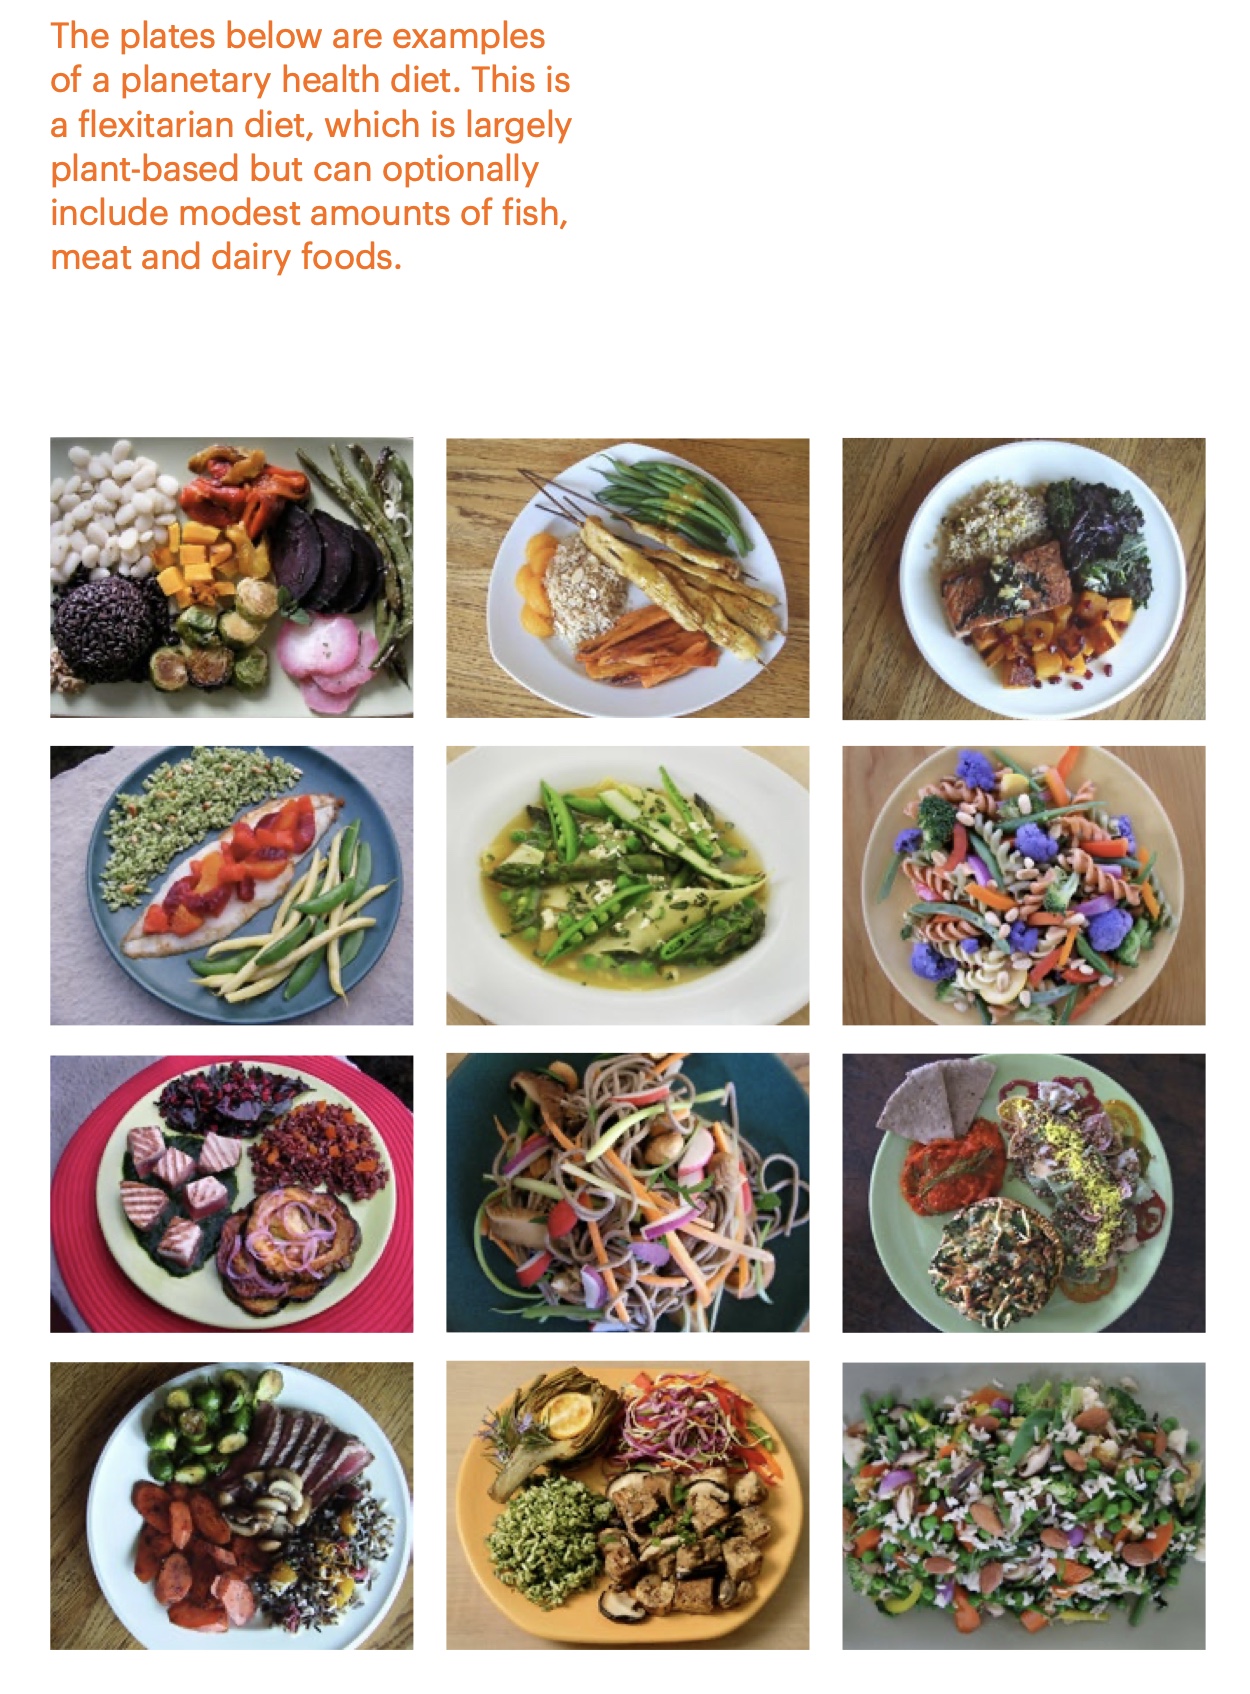Click the rice, pea and almond salad photo
The width and height of the screenshot is (1250, 1694).
[x=1023, y=1505]
